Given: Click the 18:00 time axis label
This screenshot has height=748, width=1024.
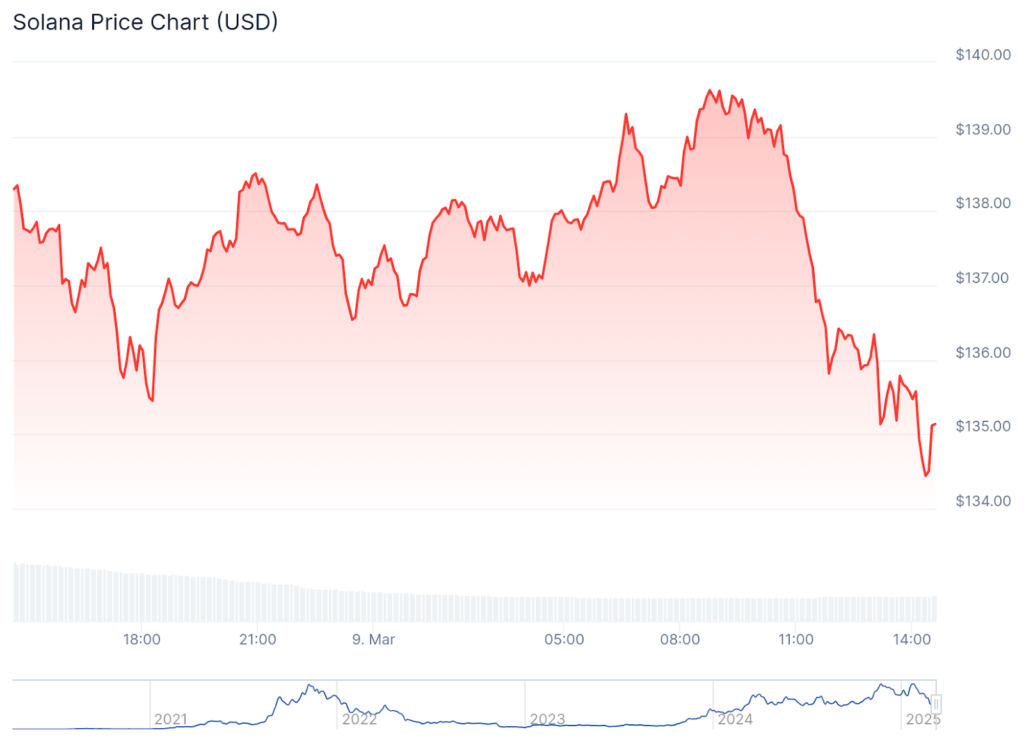Looking at the screenshot, I should point(142,638).
